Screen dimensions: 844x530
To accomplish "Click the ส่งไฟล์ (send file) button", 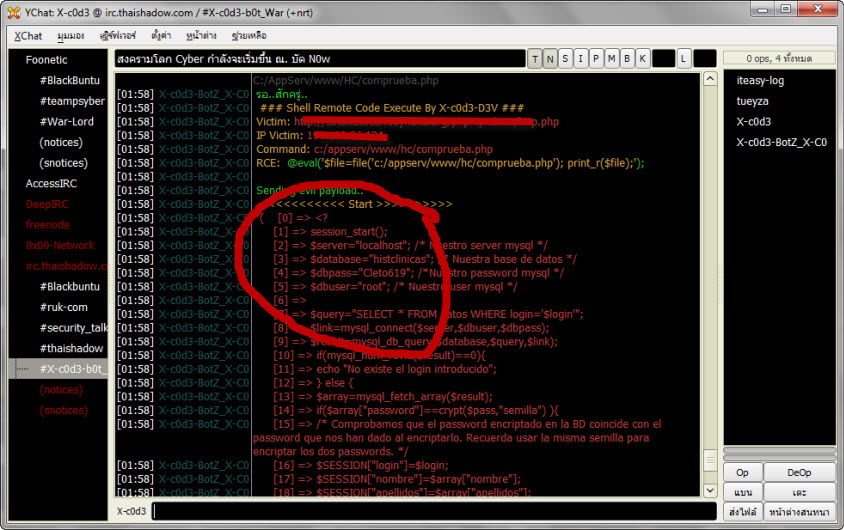I will tap(742, 512).
